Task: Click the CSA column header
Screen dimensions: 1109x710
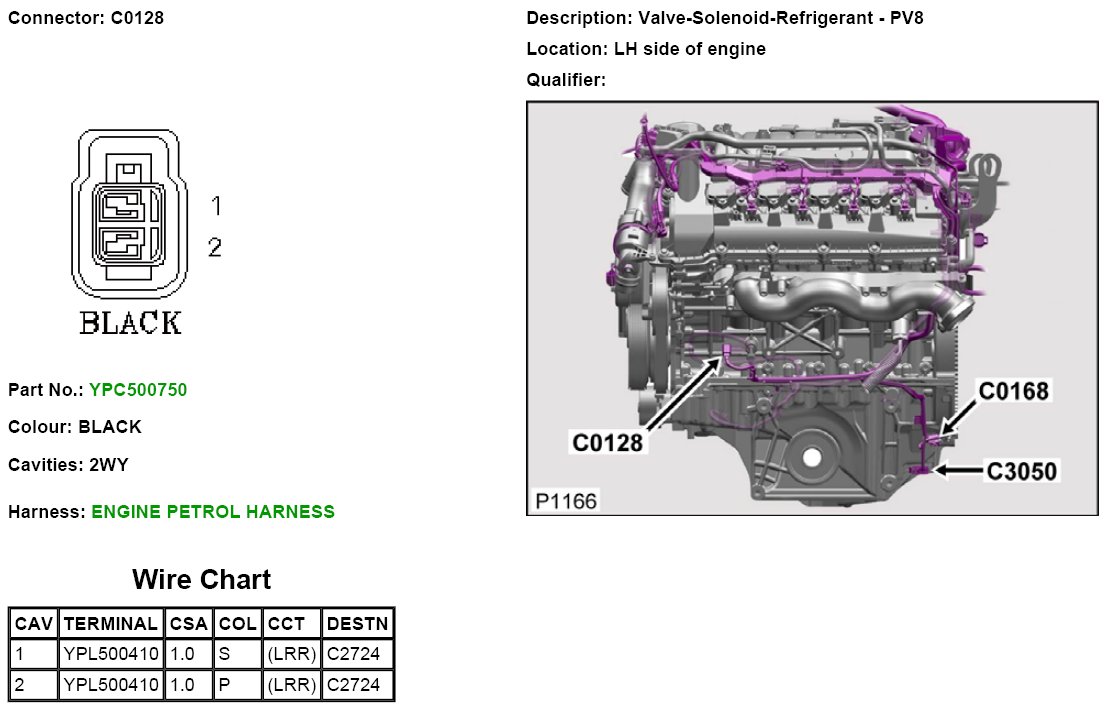Action: [188, 624]
